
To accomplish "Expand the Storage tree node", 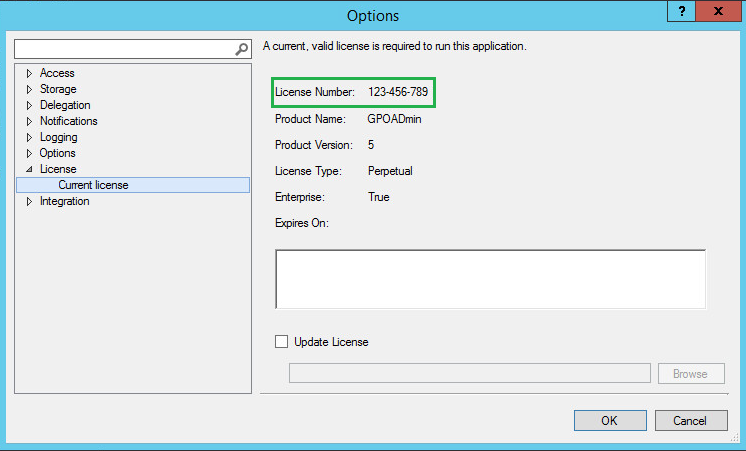I will point(30,89).
